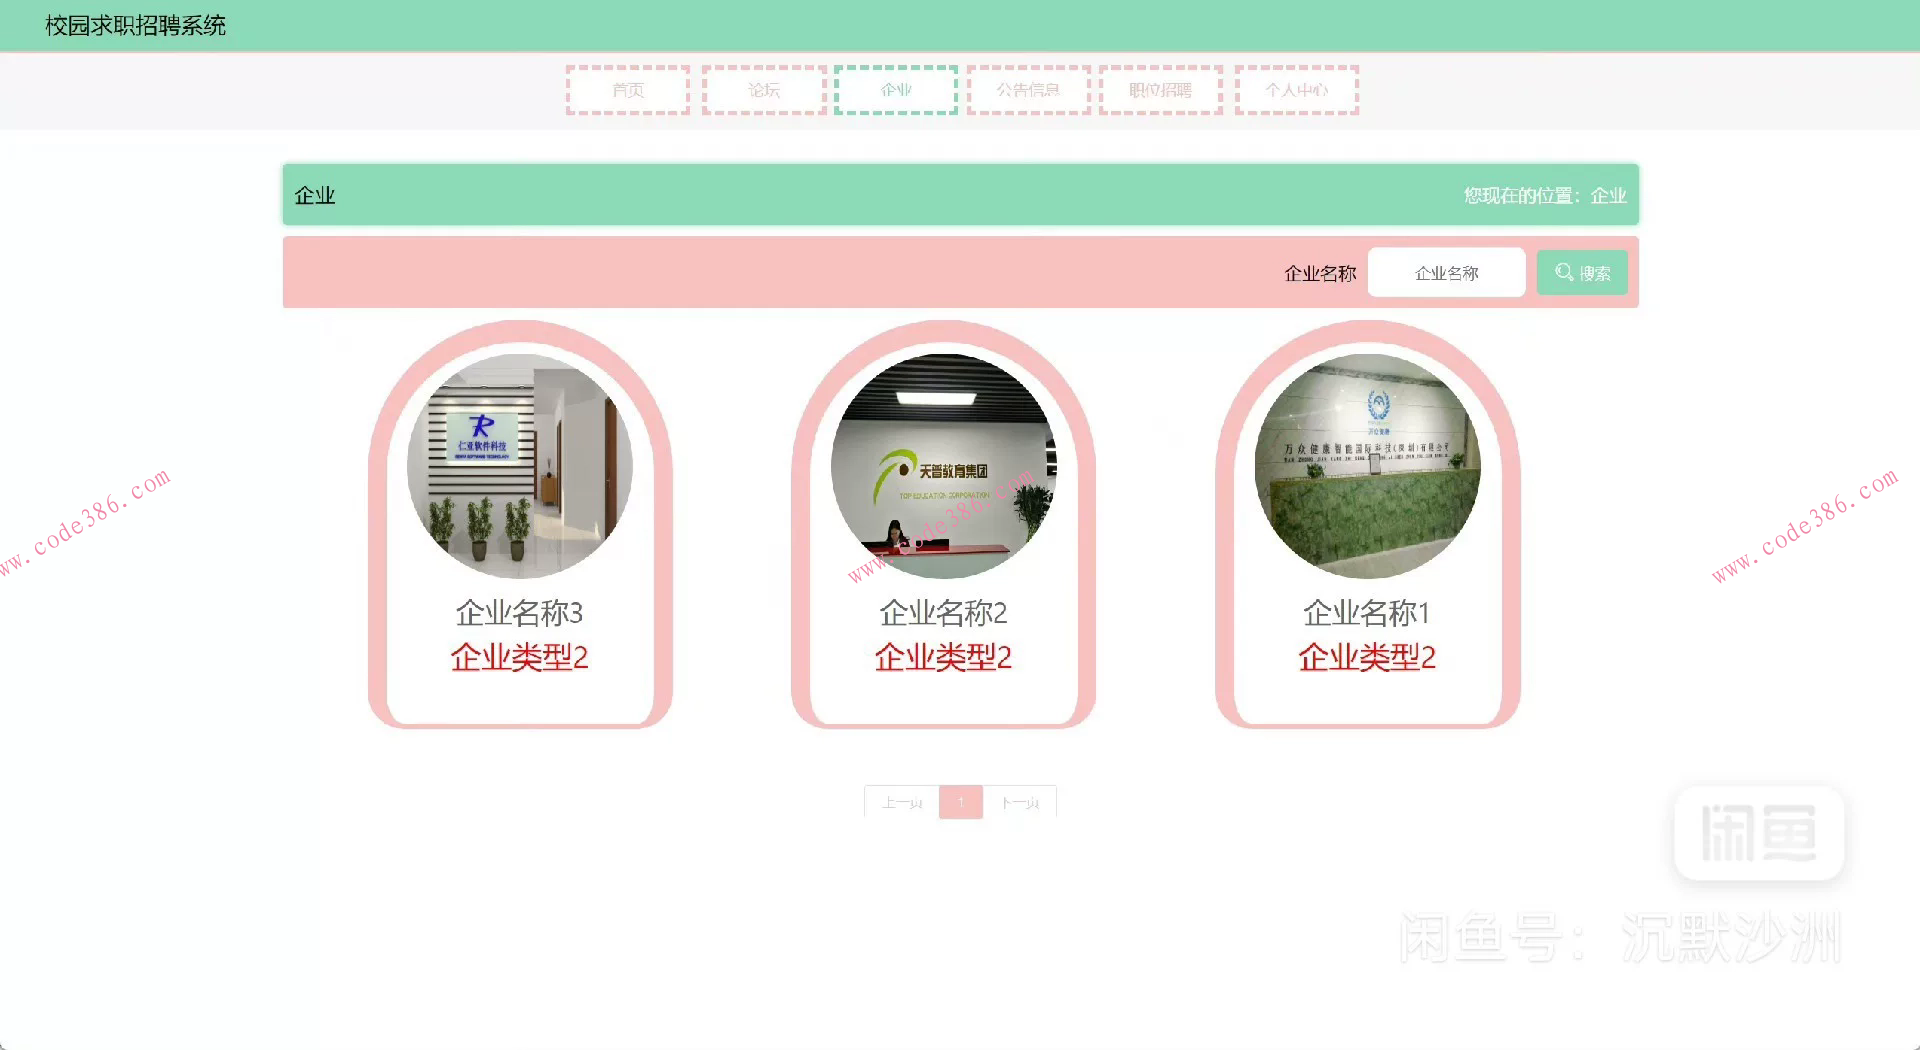
Task: Open 企业类型2 link under 企业名称1
Action: click(x=1367, y=657)
